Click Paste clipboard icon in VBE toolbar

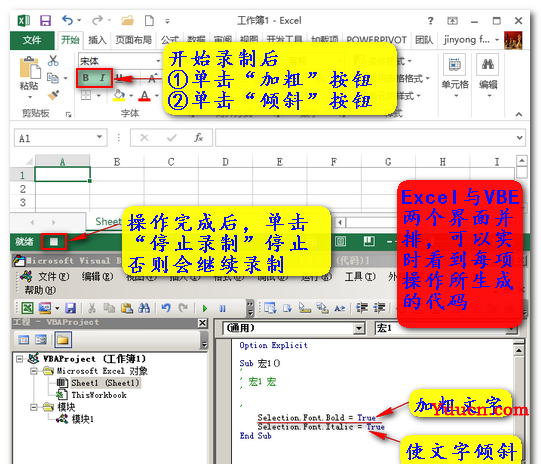tap(127, 308)
